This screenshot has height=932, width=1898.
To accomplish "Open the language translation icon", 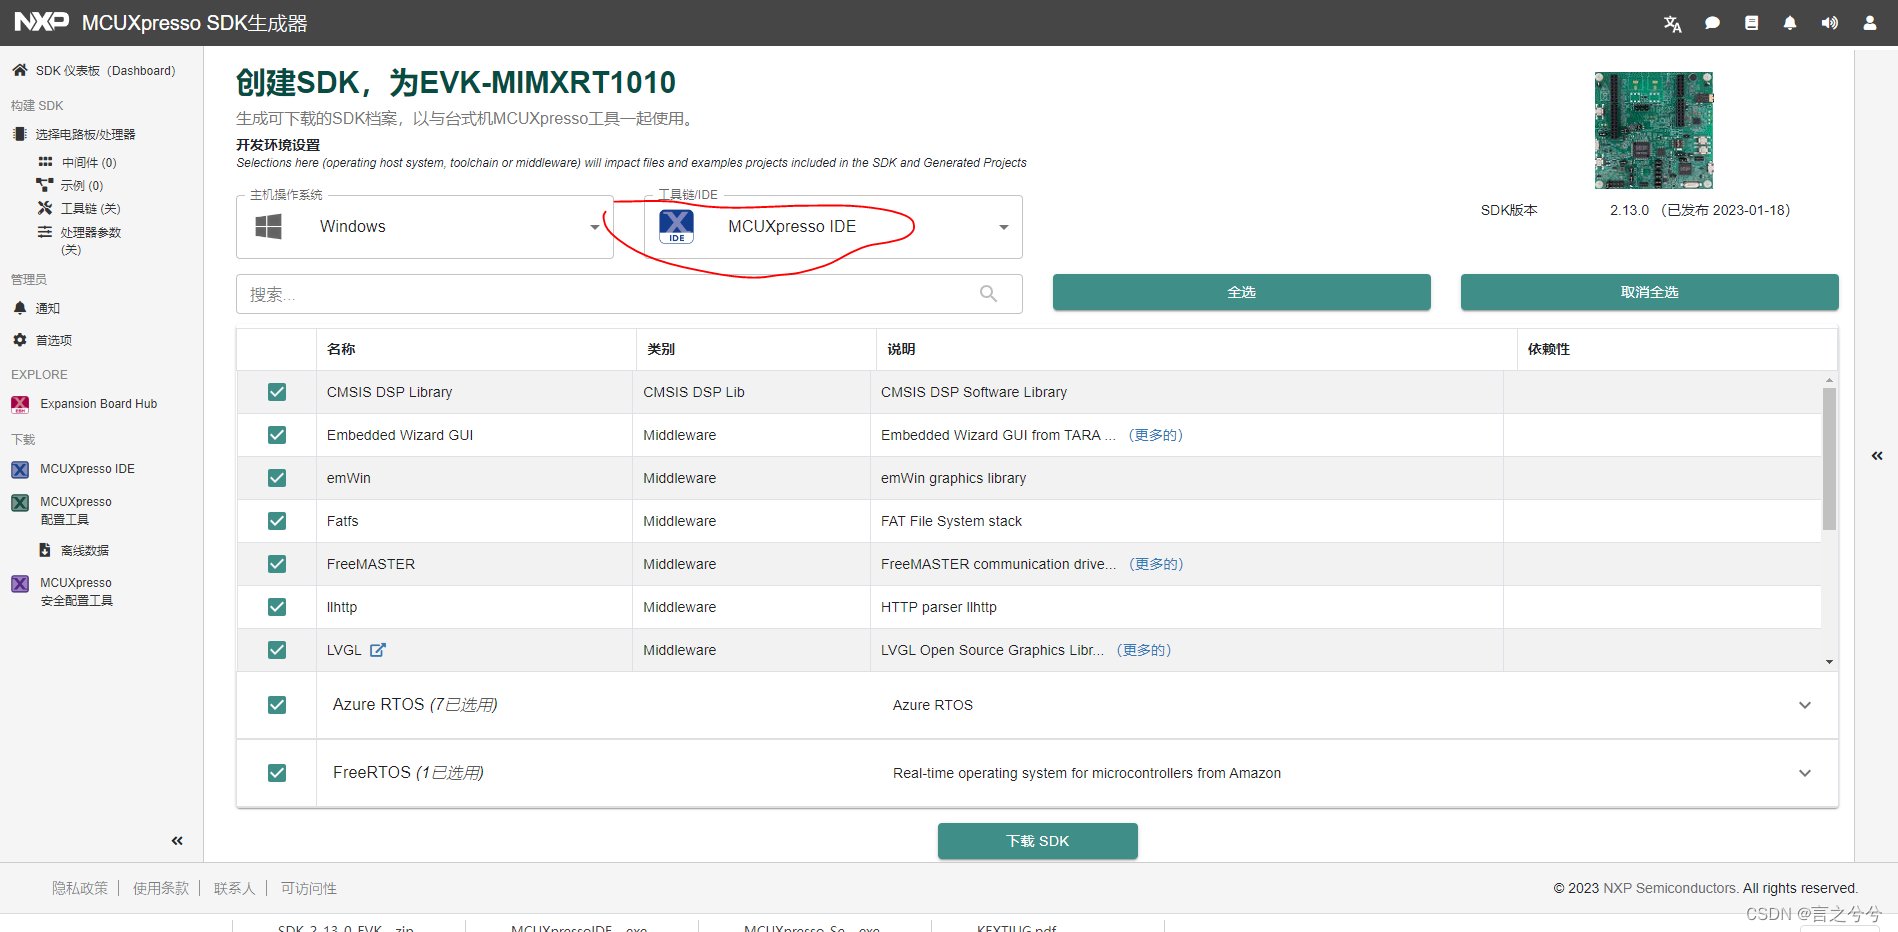I will [x=1672, y=23].
